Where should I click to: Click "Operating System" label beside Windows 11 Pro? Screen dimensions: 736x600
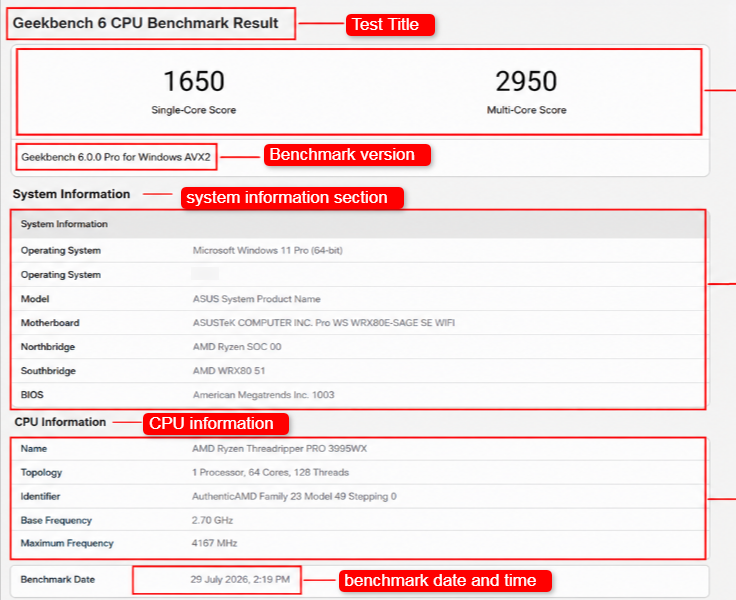click(61, 250)
